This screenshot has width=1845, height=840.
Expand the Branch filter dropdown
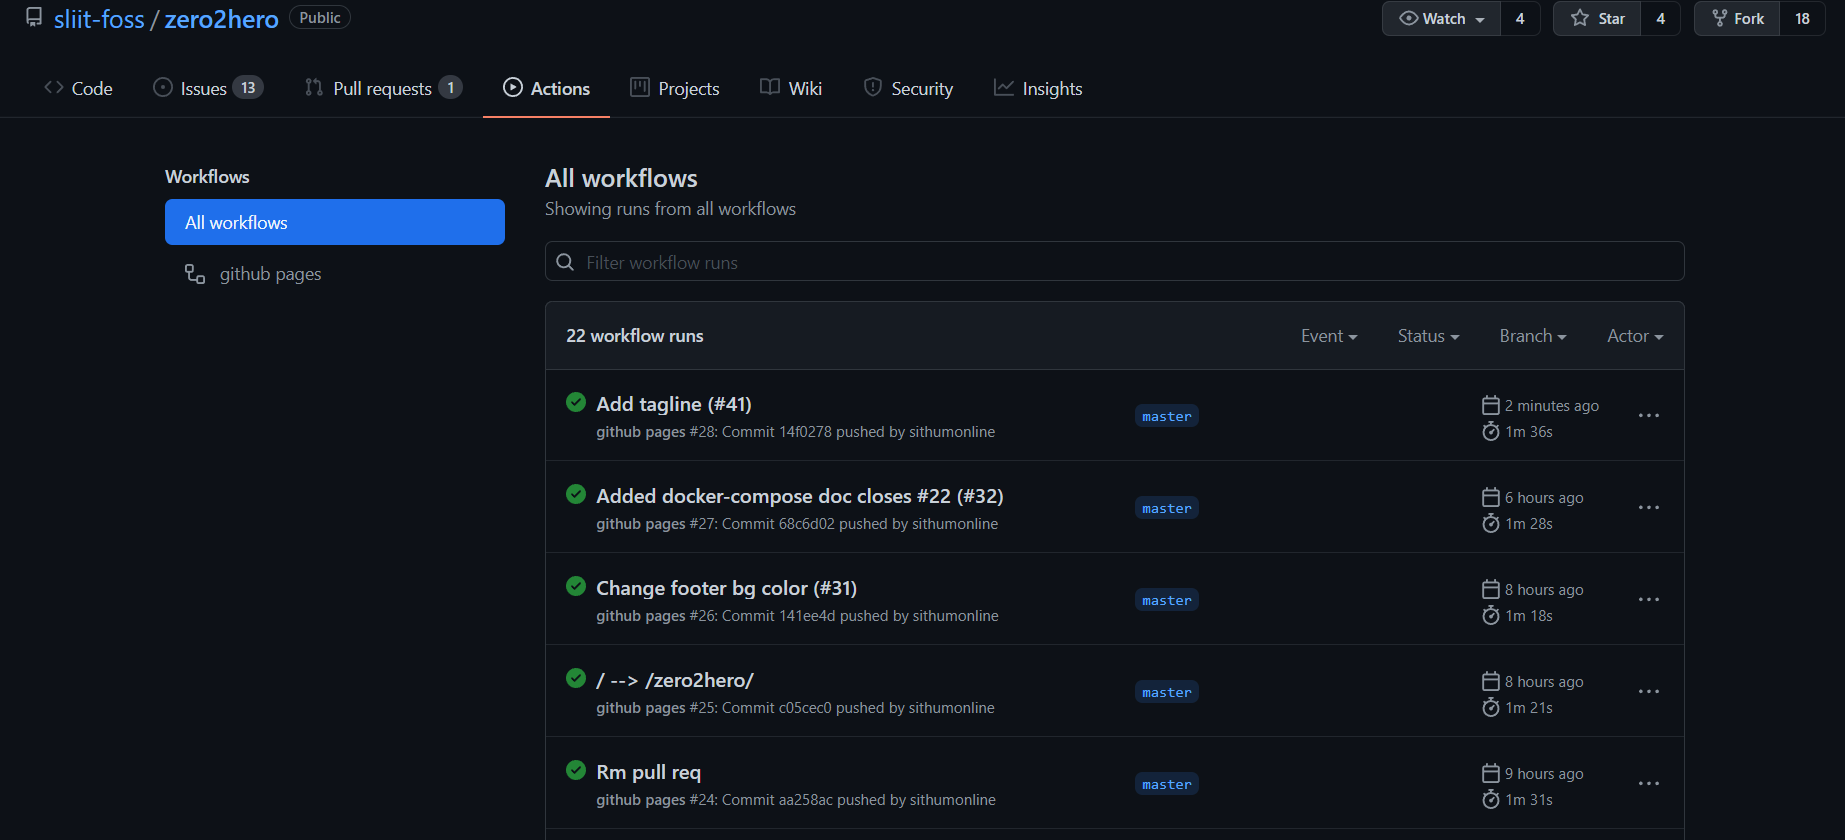click(1533, 336)
